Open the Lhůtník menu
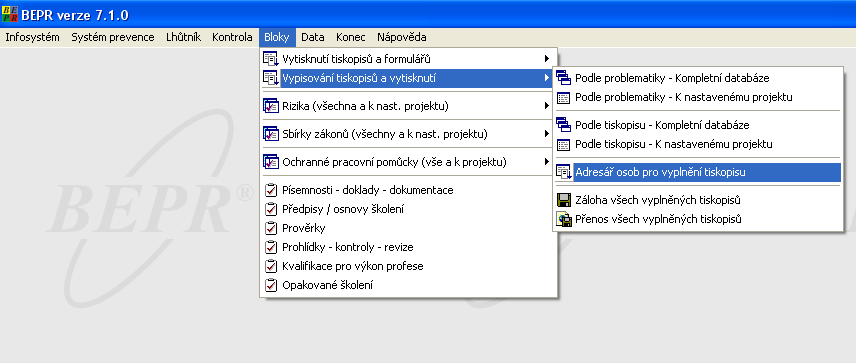 pos(184,38)
